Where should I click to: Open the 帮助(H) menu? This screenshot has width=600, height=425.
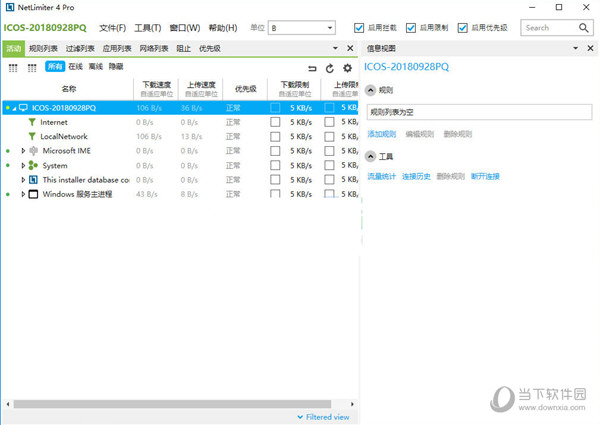point(223,28)
